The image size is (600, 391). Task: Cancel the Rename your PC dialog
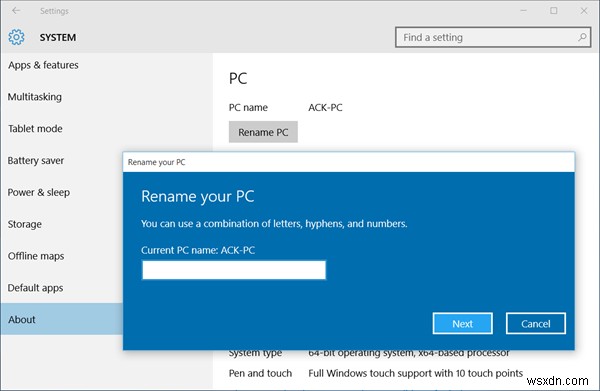[x=536, y=324]
